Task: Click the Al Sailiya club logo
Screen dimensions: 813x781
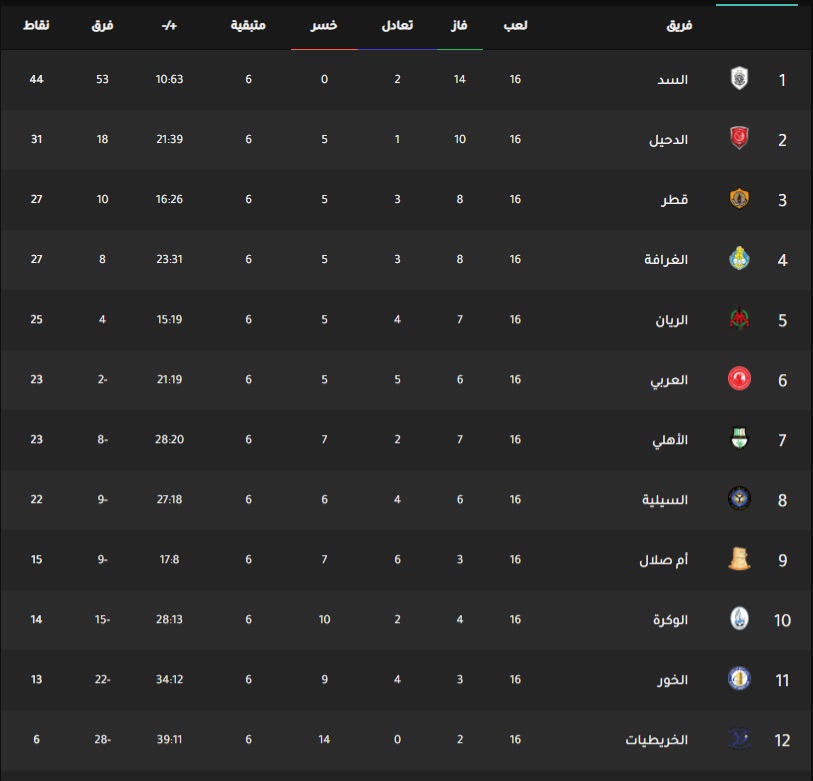Action: pos(739,498)
